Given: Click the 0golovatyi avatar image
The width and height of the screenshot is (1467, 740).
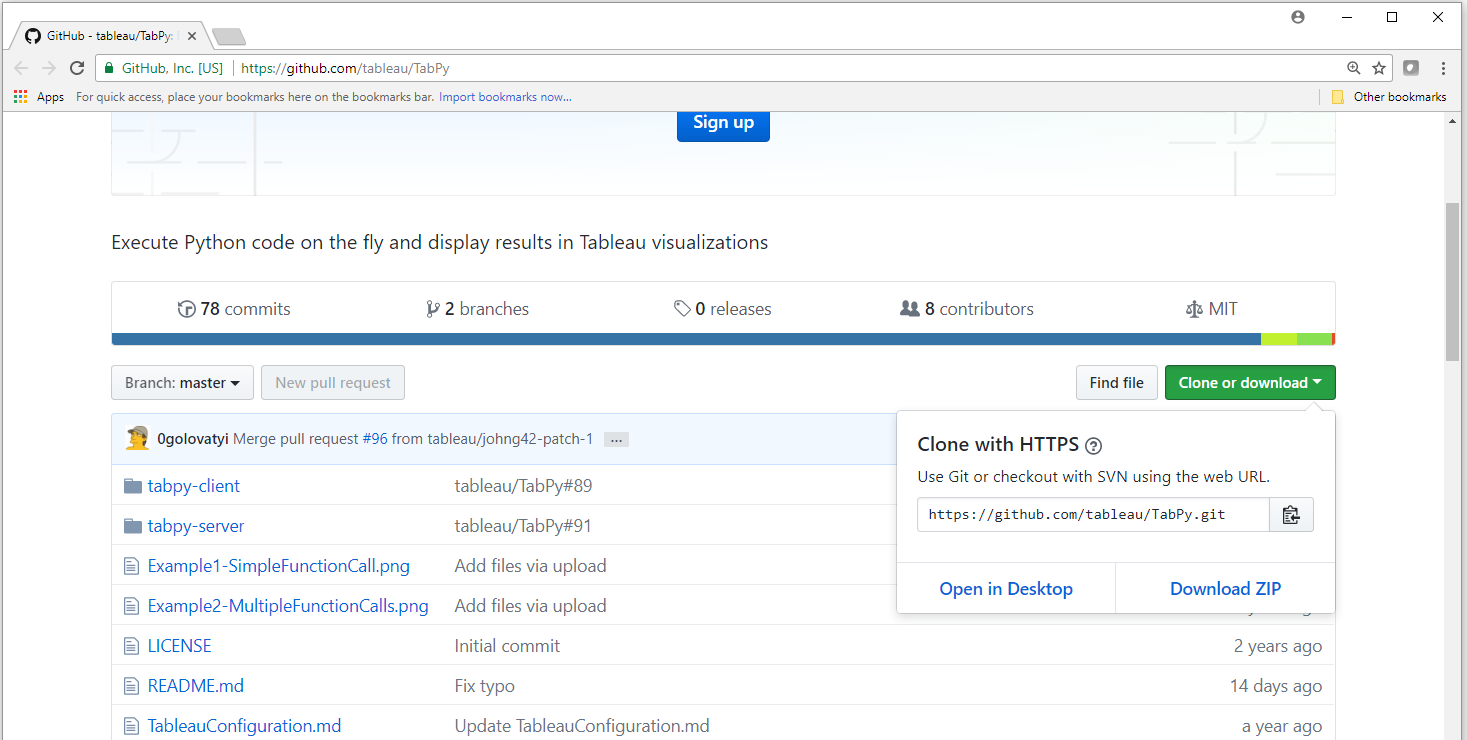Looking at the screenshot, I should 137,438.
